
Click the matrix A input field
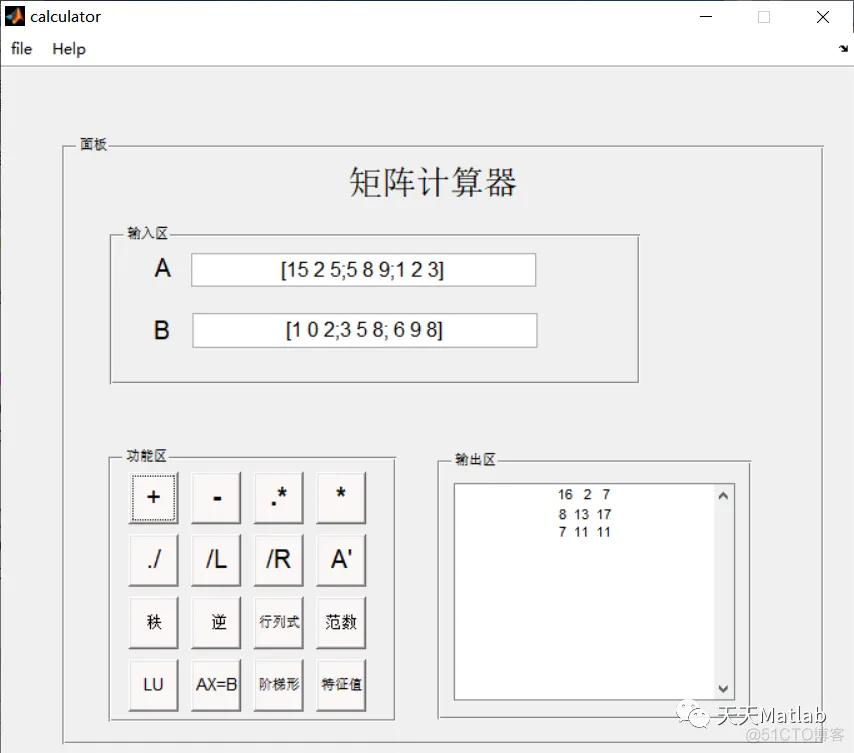[363, 270]
